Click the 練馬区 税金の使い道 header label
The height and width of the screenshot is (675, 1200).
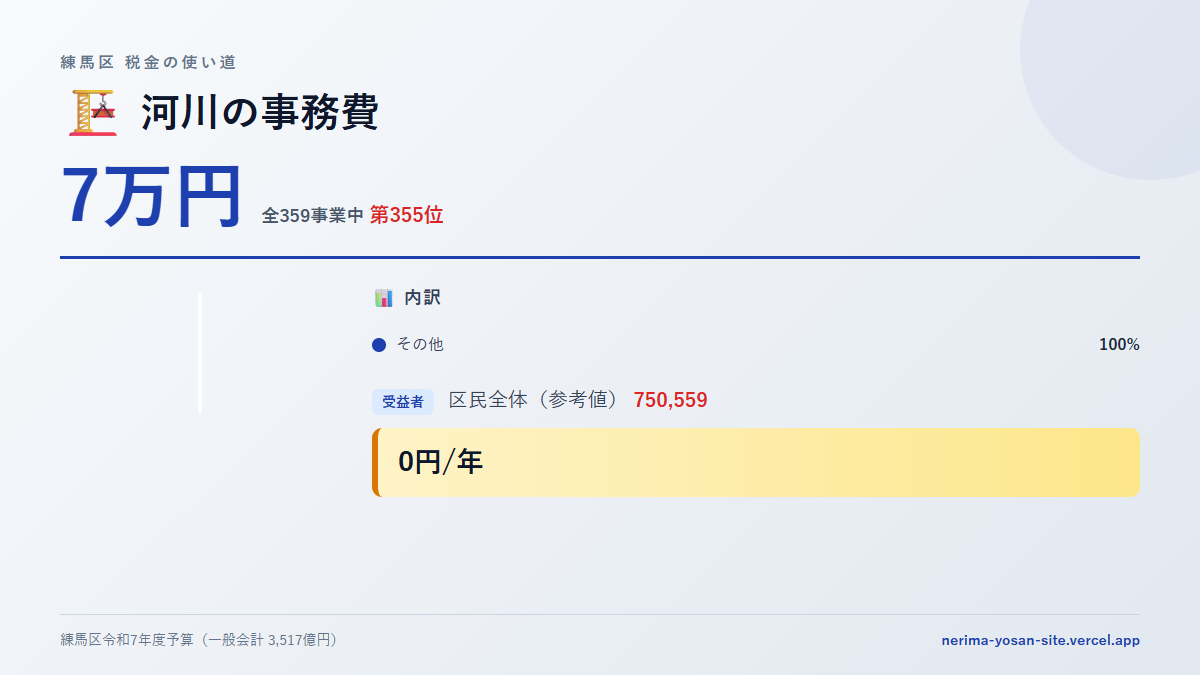pyautogui.click(x=148, y=62)
